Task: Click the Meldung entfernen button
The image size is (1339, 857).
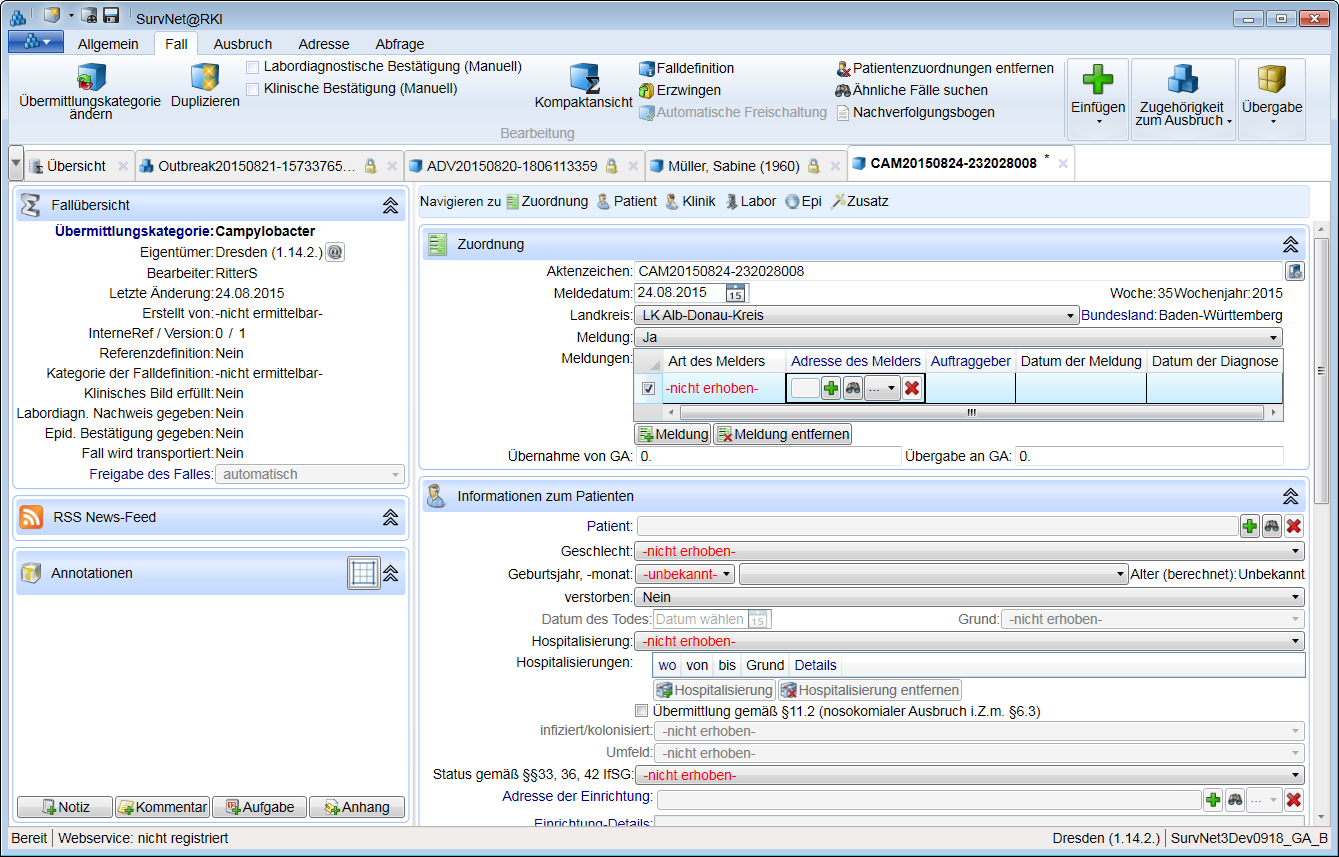Action: click(x=783, y=434)
